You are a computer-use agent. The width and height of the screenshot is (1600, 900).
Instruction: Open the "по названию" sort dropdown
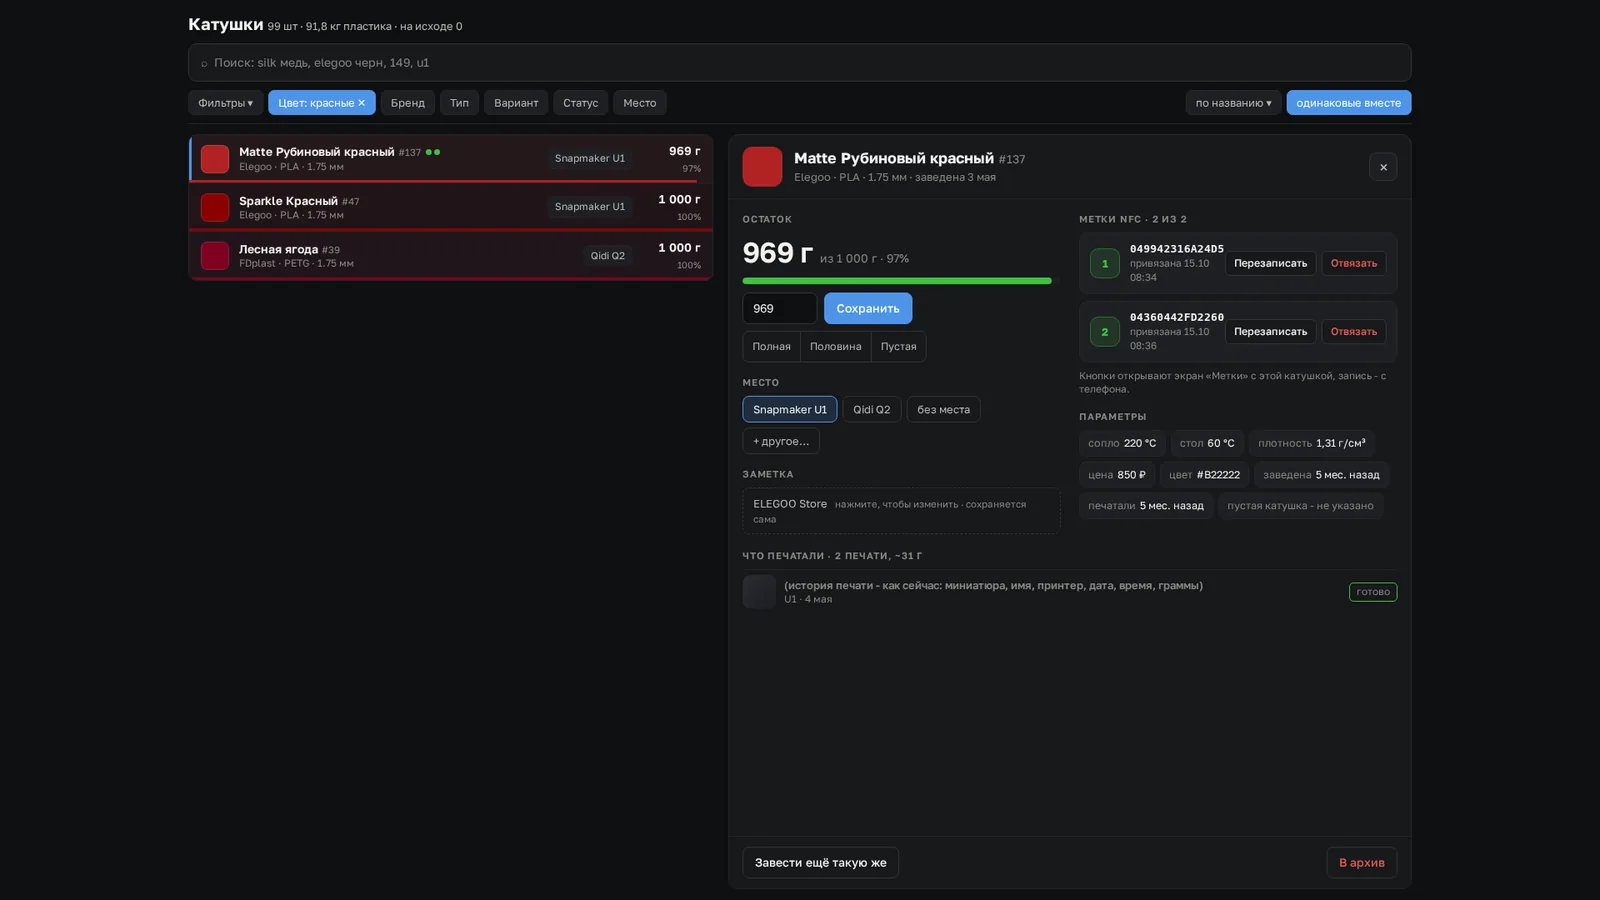(x=1233, y=103)
